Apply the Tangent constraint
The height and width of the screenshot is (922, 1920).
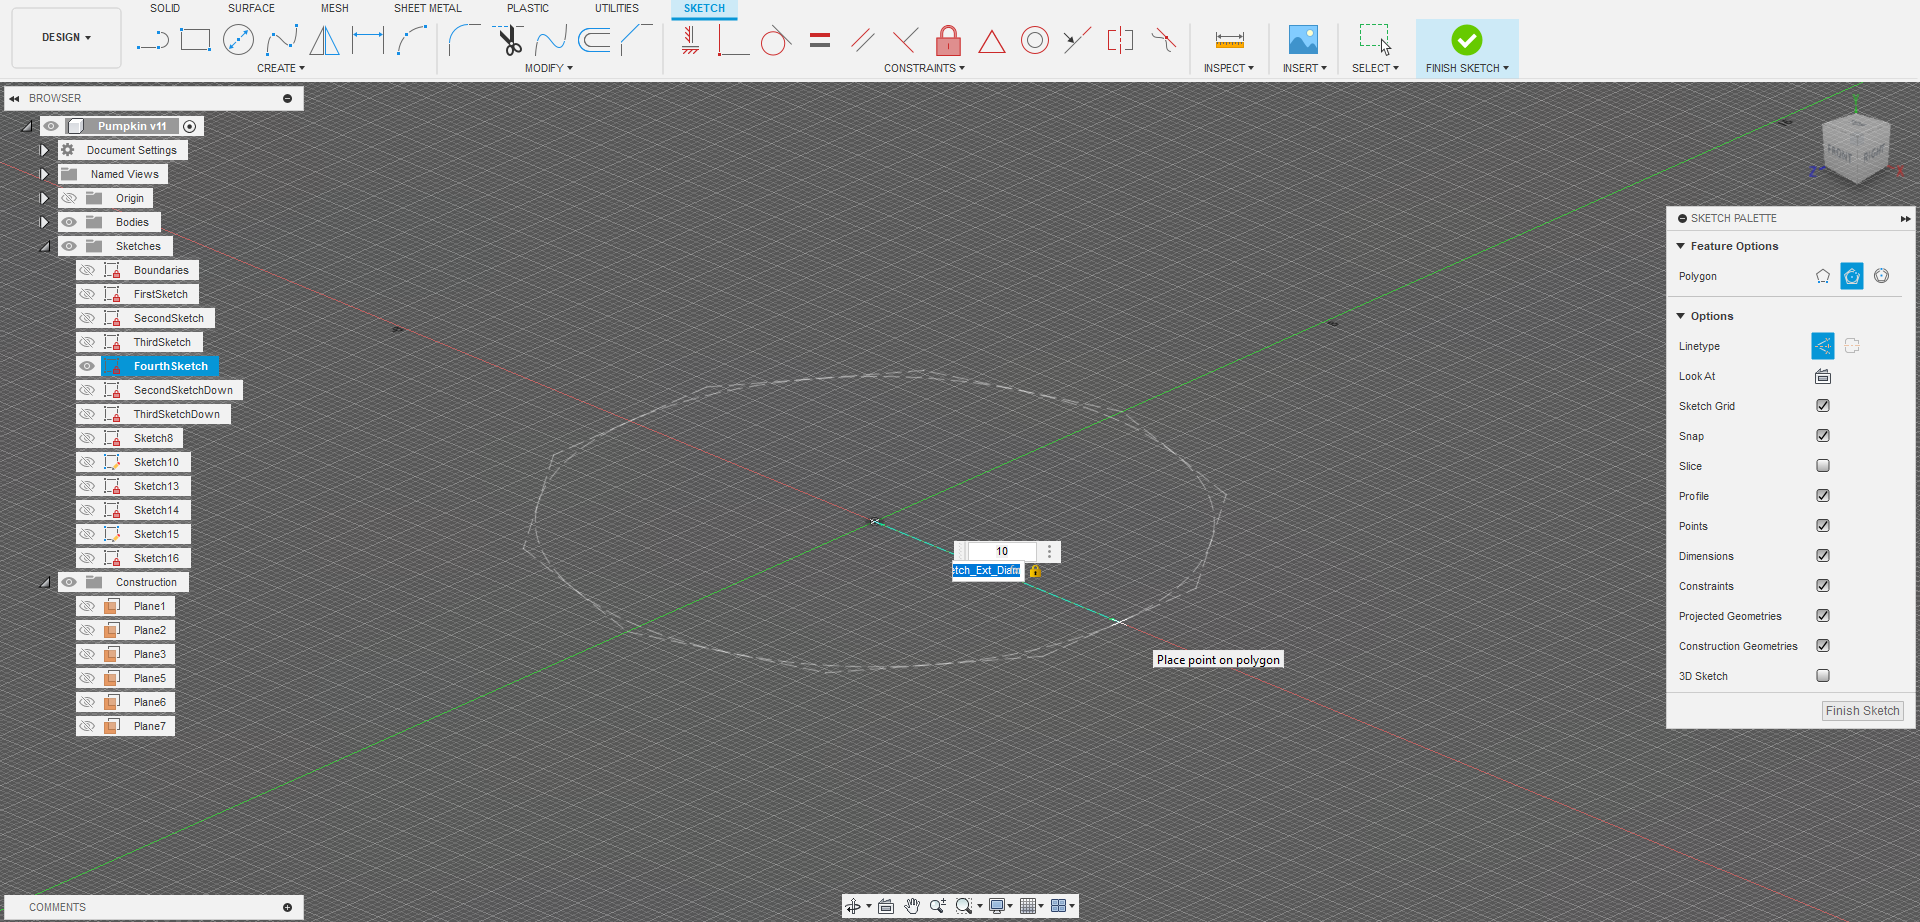click(776, 41)
